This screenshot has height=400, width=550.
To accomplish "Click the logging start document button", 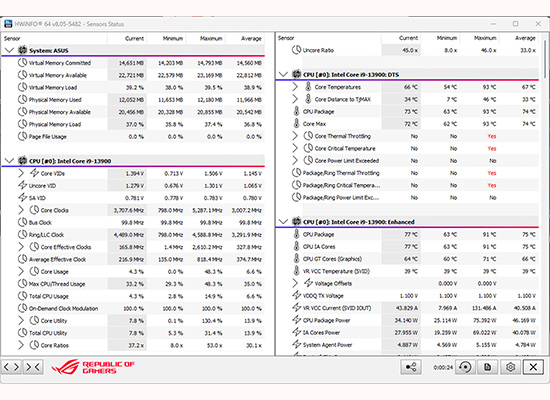I will (488, 367).
